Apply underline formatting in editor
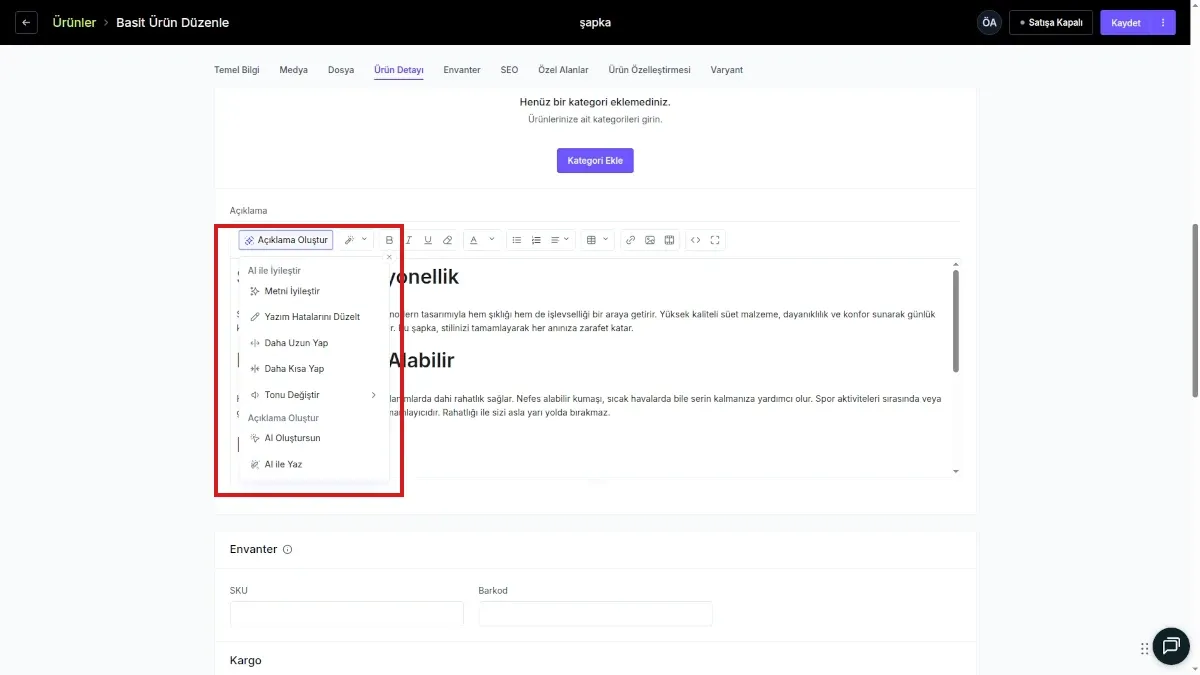Image resolution: width=1200 pixels, height=675 pixels. point(428,240)
